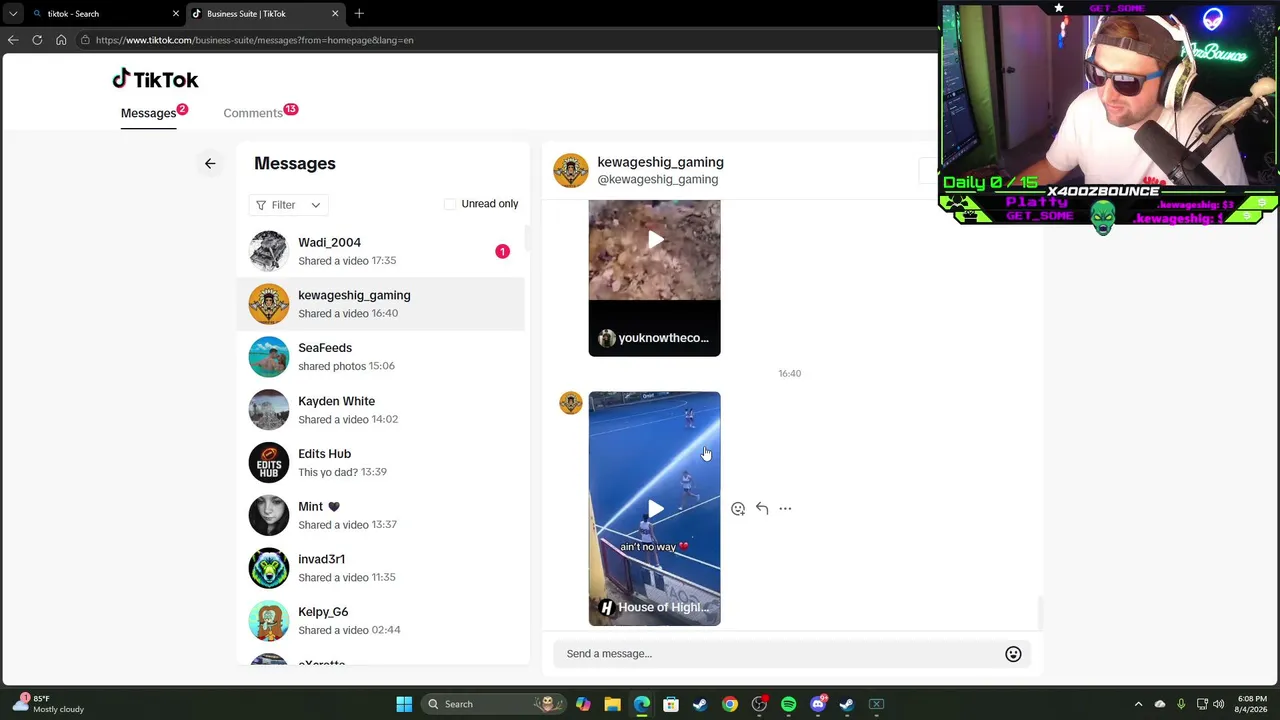The height and width of the screenshot is (720, 1280).
Task: Open more options for the shared video
Action: point(785,509)
